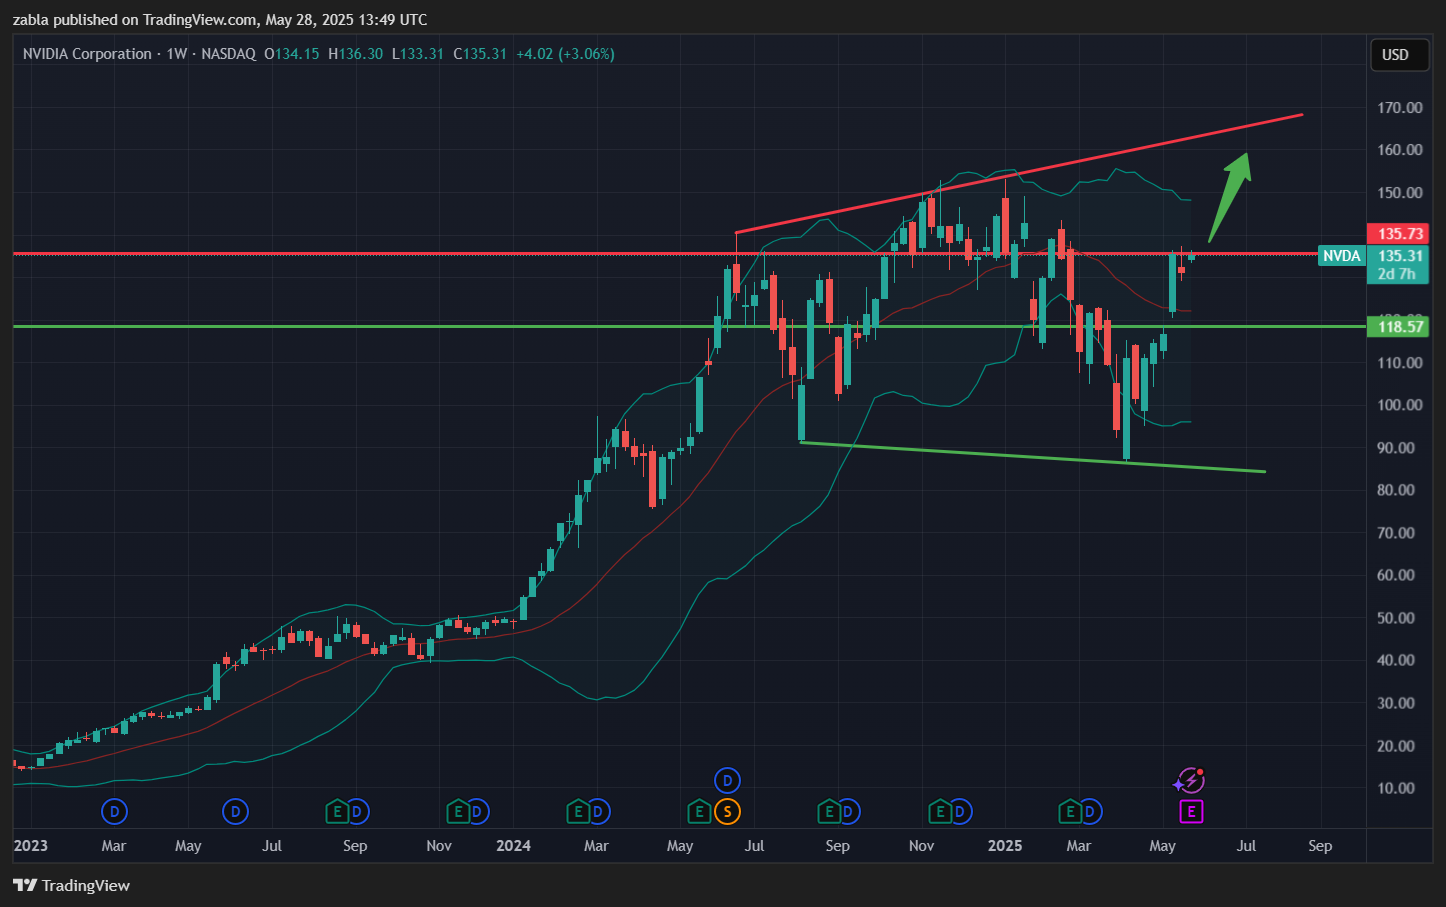The height and width of the screenshot is (907, 1446).
Task: Click the dividend marker right of Mar 2025
Action: pyautogui.click(x=1090, y=811)
